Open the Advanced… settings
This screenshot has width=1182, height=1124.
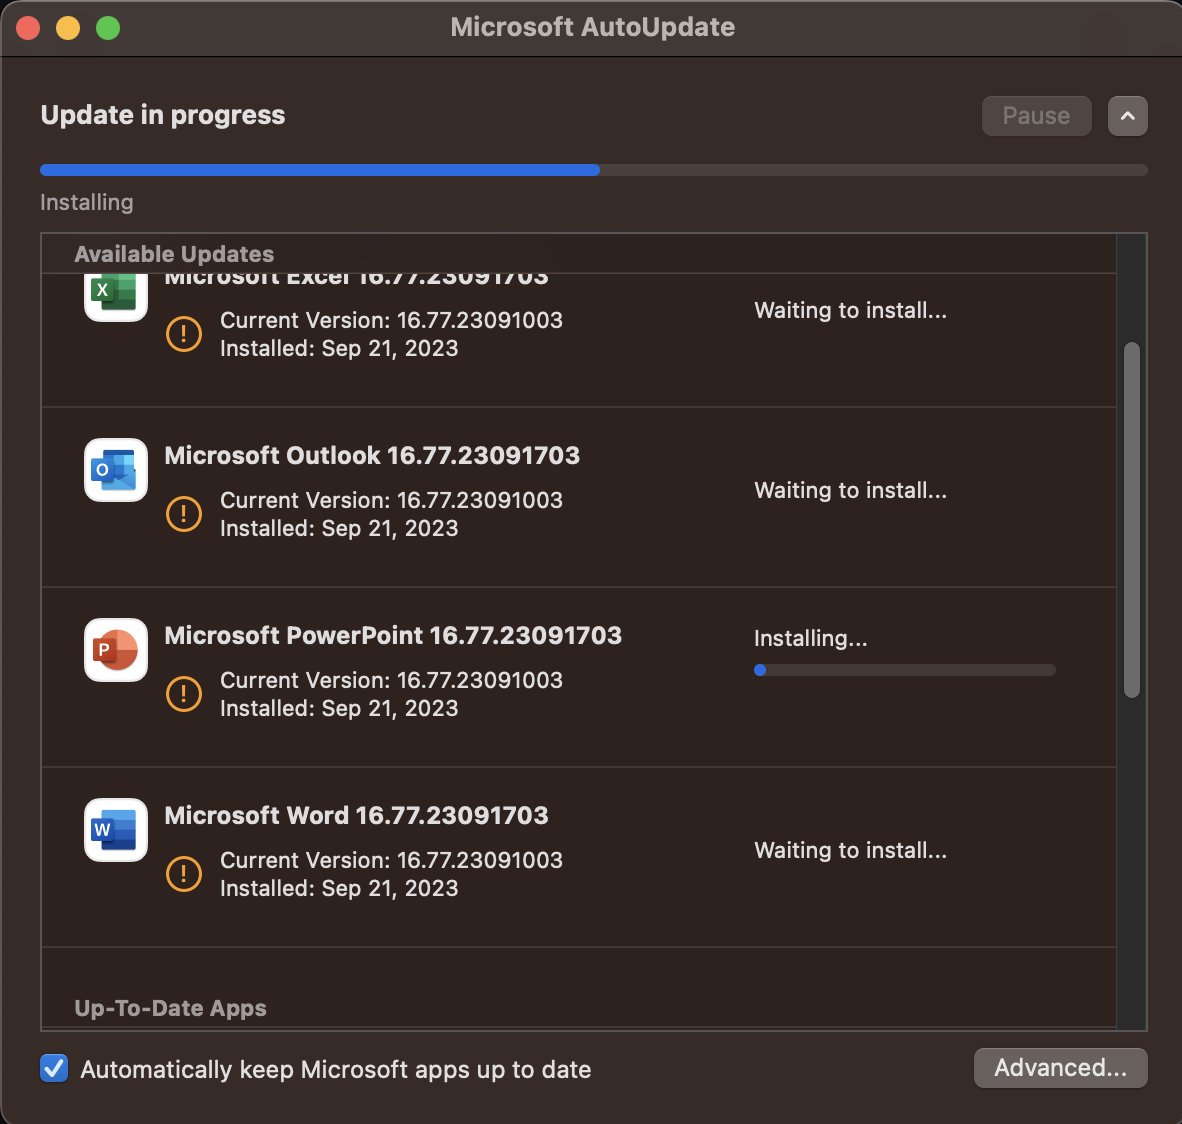pyautogui.click(x=1060, y=1067)
